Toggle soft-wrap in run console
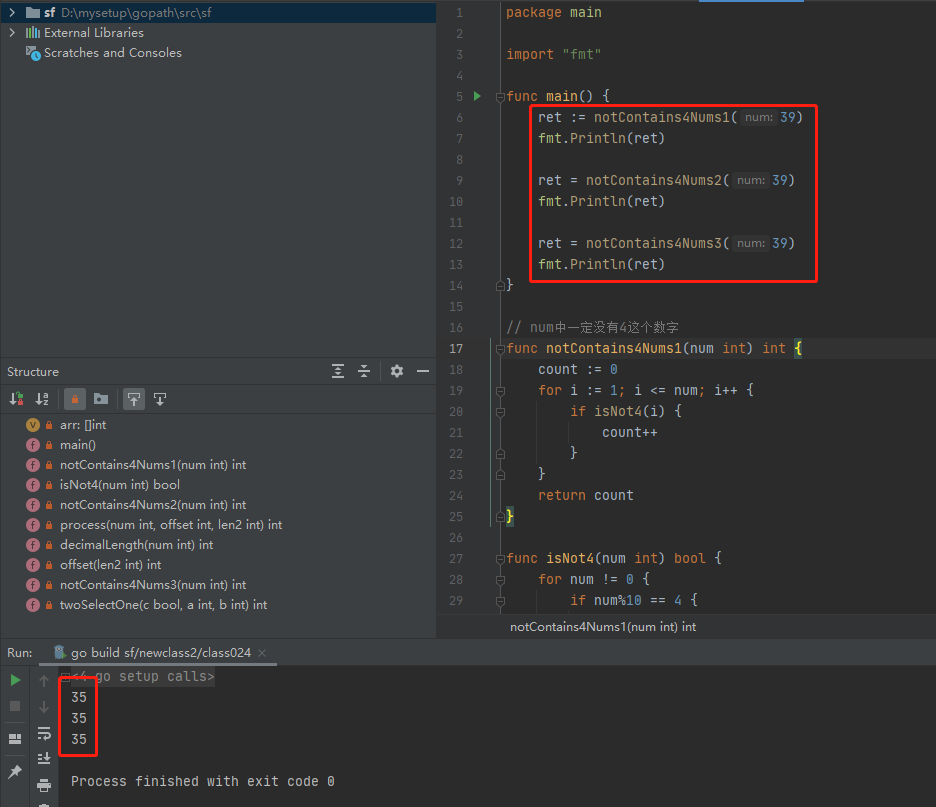The image size is (936, 807). coord(44,733)
